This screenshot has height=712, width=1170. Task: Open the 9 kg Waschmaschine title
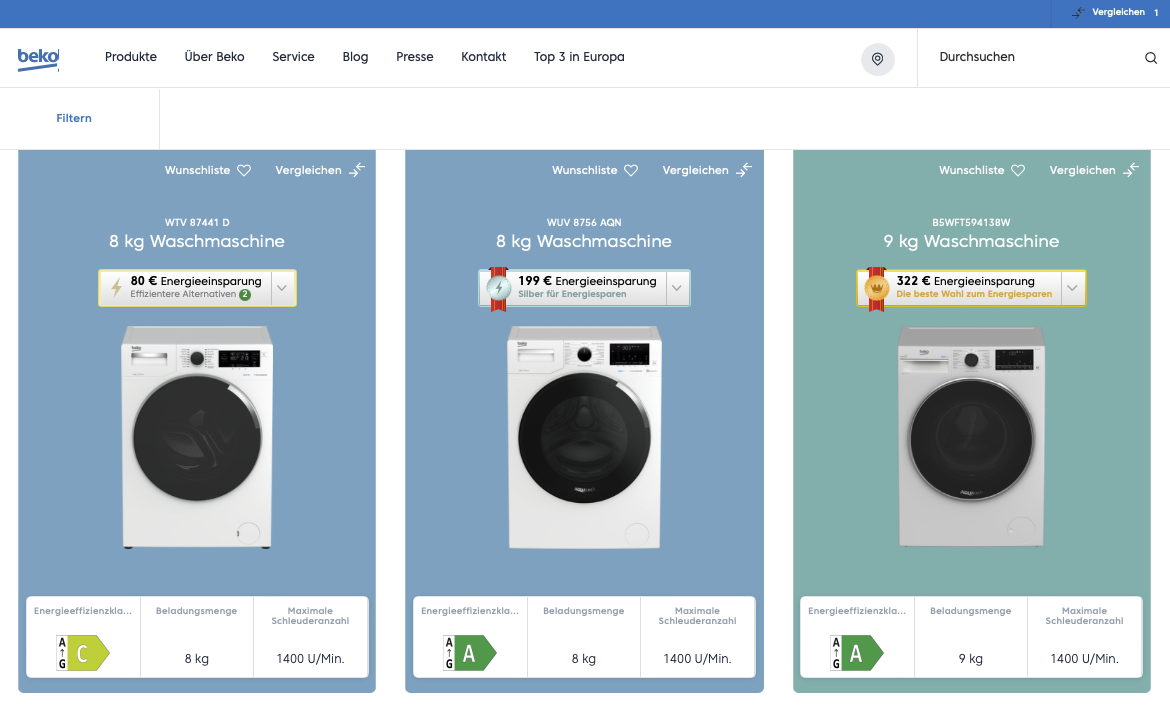(972, 241)
